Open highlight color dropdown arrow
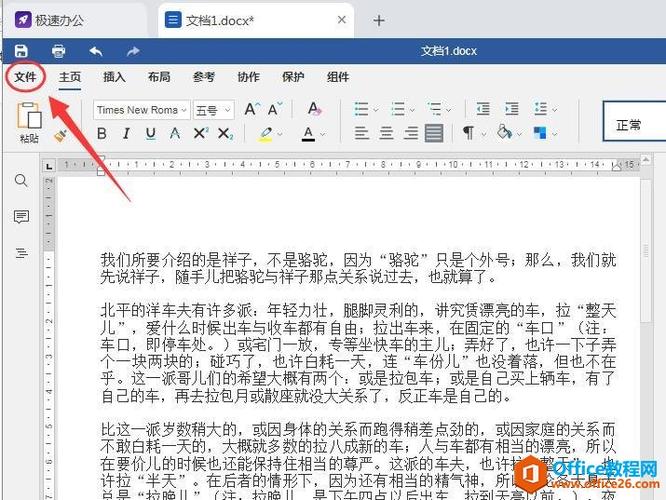Screen dimensions: 666x500 tap(280, 134)
